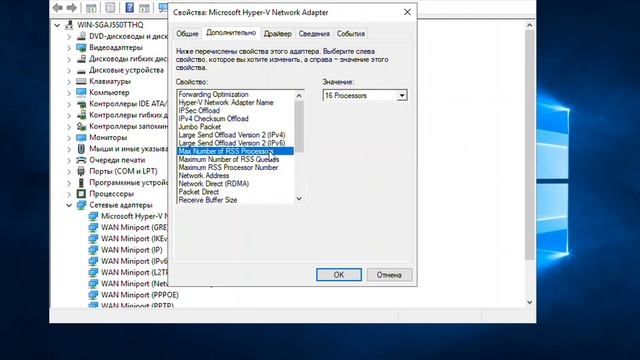The image size is (640, 360).
Task: Expand the Дисковые устройства node
Action: (x=69, y=70)
